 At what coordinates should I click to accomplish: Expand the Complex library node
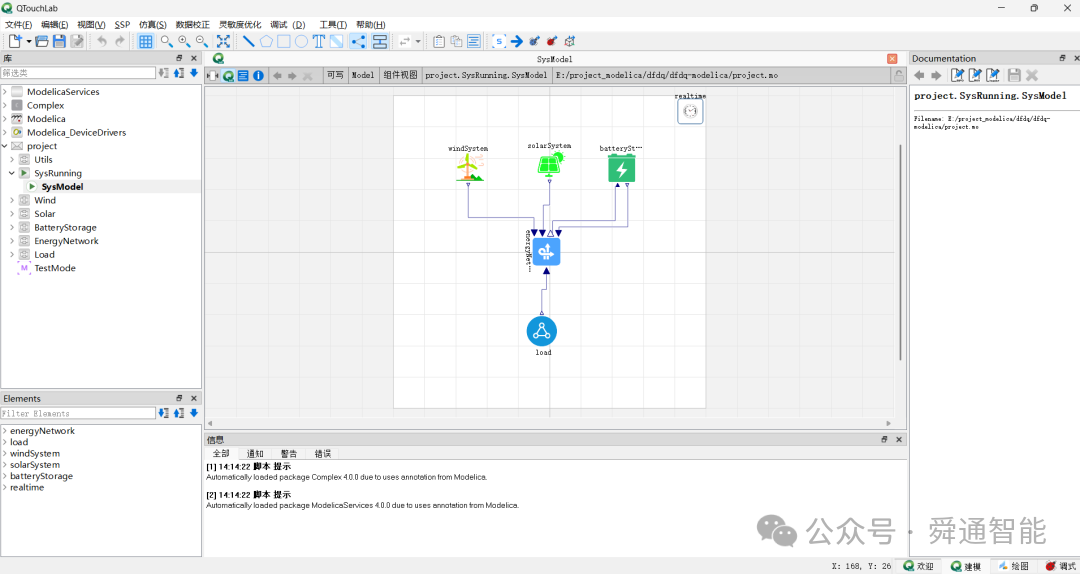pyautogui.click(x=5, y=105)
